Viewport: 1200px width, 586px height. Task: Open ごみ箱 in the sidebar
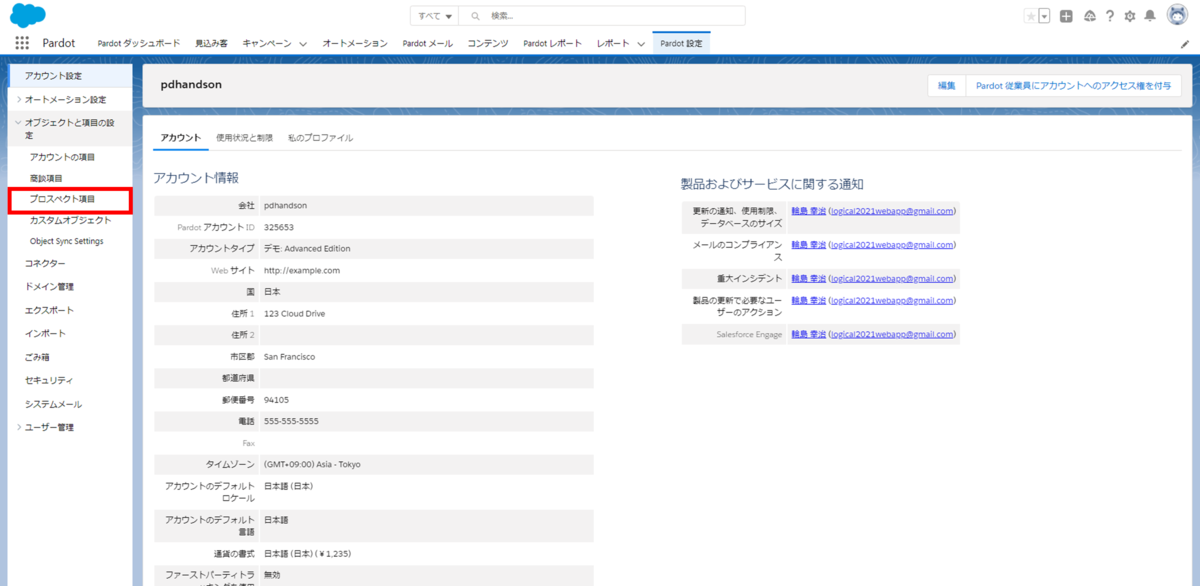click(x=37, y=357)
